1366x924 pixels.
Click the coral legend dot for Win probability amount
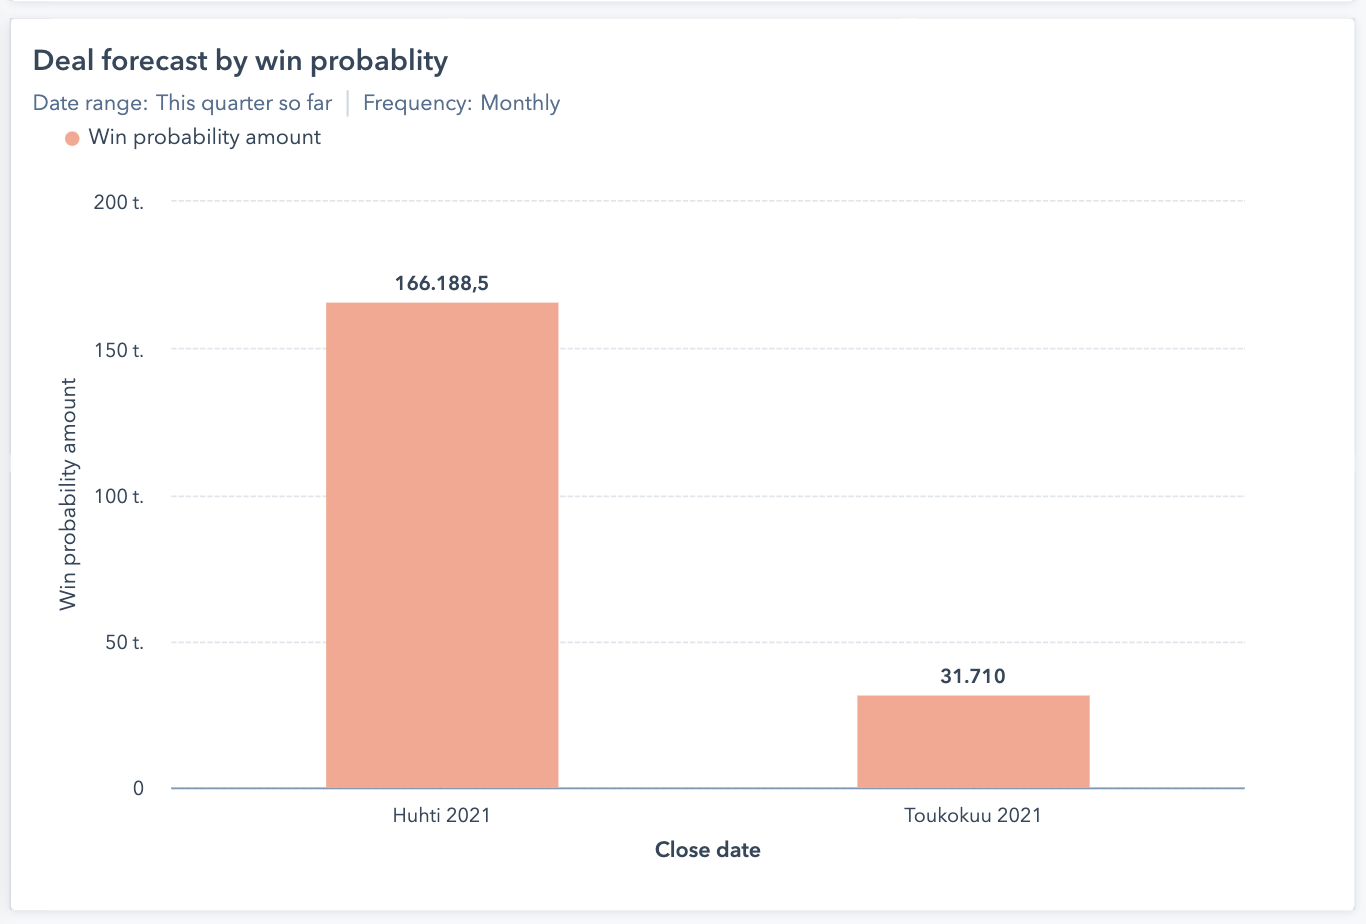coord(72,138)
